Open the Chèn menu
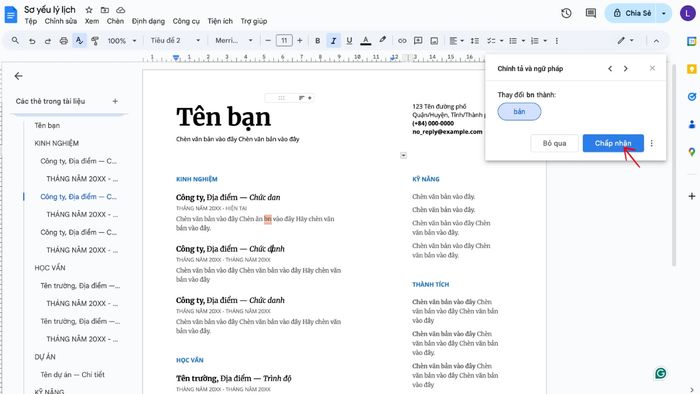The image size is (700, 394). [115, 21]
